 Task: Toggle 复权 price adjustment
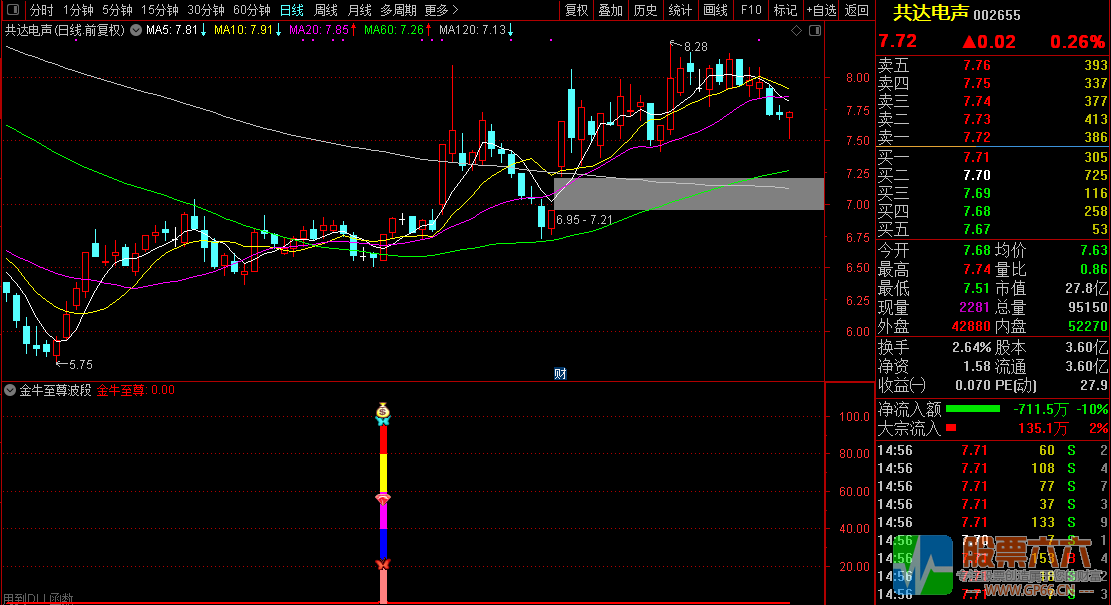(x=577, y=10)
